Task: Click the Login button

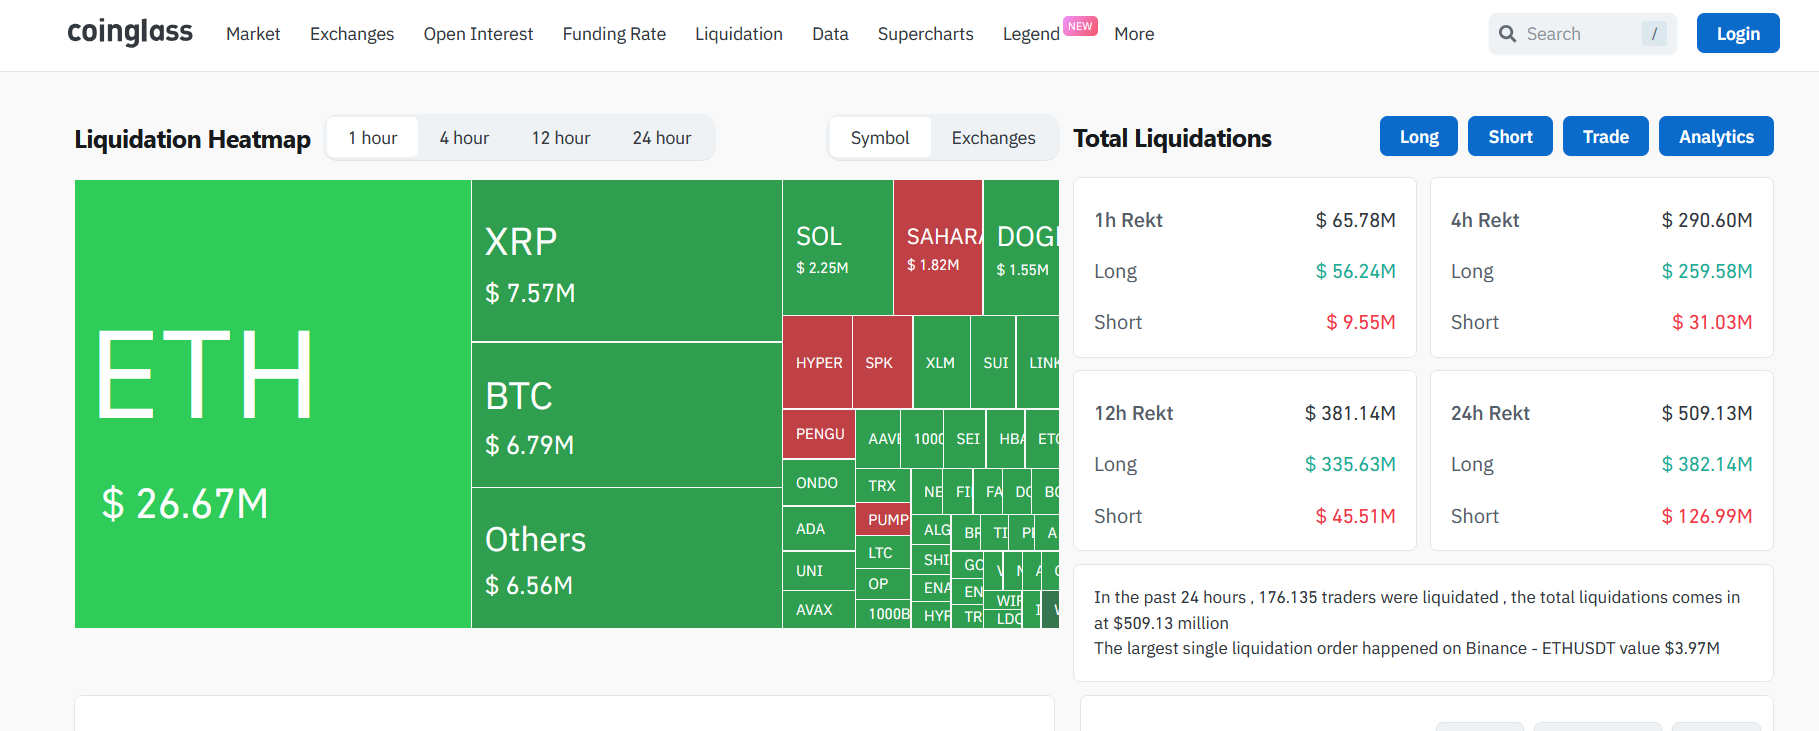Action: point(1738,33)
